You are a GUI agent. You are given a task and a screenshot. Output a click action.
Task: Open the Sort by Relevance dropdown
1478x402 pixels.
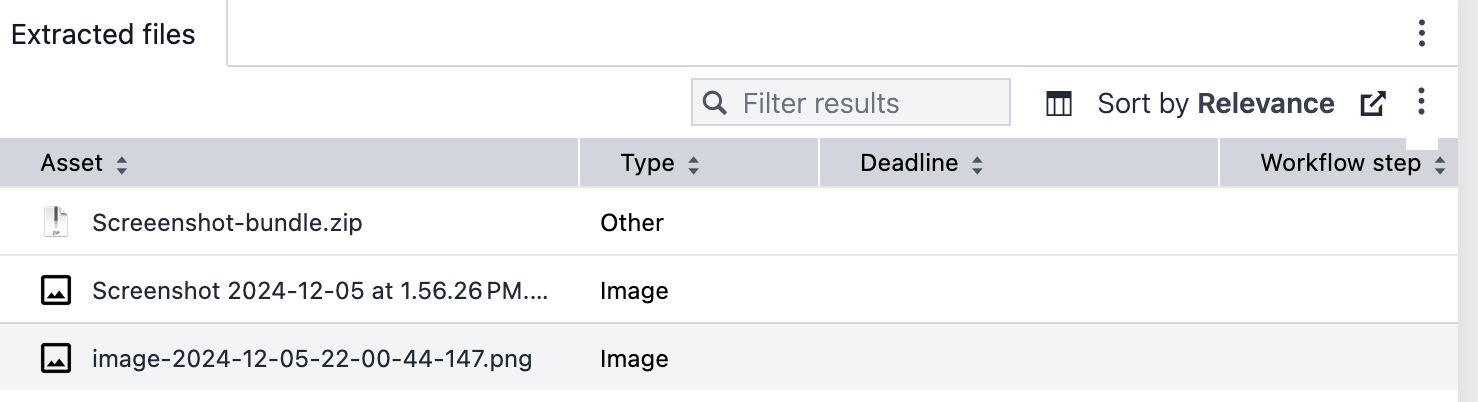[1215, 103]
